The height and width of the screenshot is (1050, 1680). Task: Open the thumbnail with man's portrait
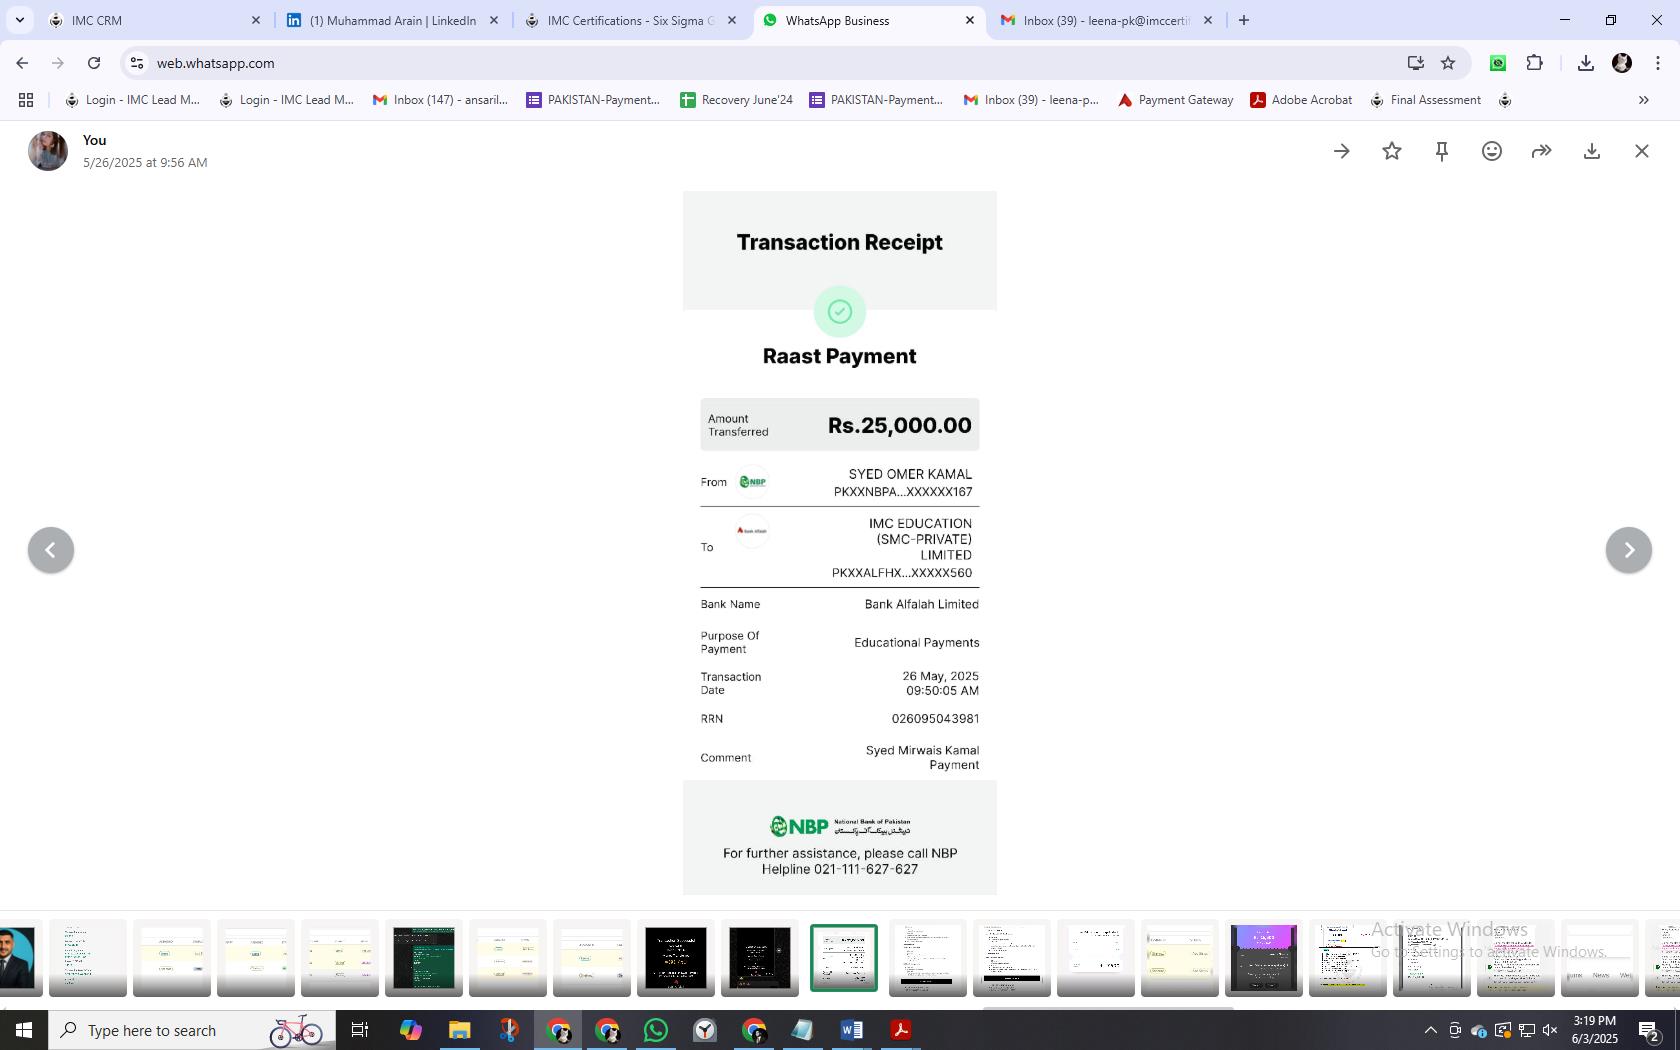click(18, 958)
